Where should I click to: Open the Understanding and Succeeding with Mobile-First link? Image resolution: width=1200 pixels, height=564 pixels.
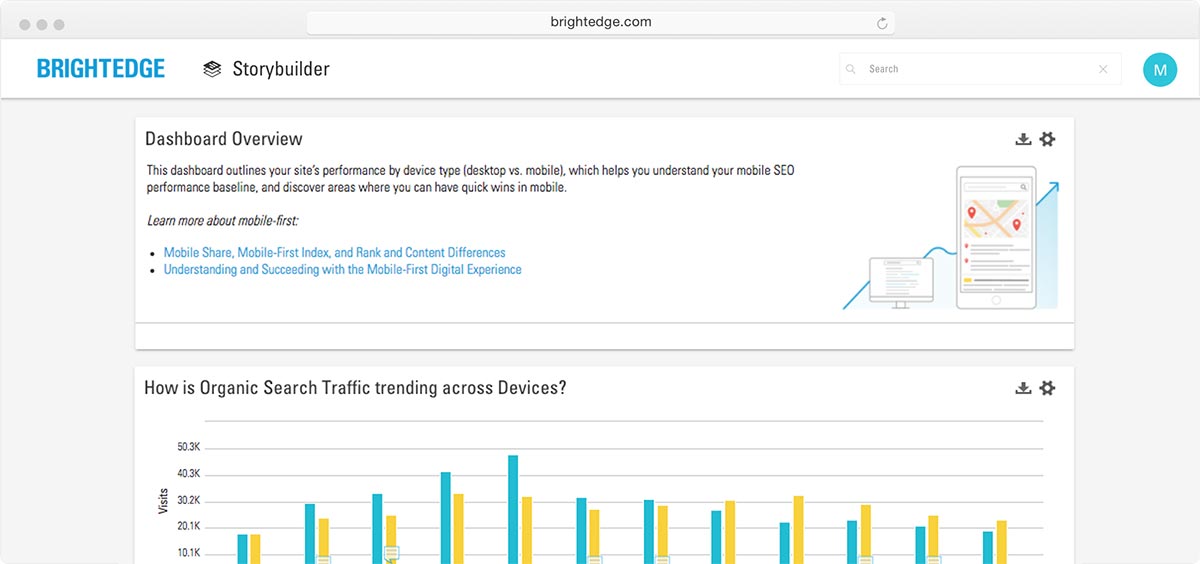pos(342,270)
